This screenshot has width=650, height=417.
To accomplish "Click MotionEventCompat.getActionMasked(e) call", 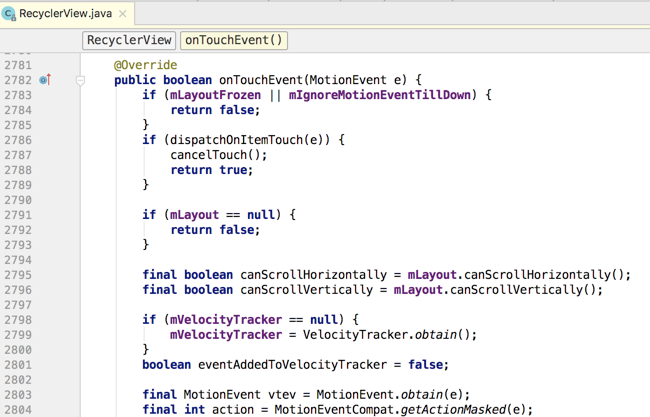I will [x=398, y=410].
